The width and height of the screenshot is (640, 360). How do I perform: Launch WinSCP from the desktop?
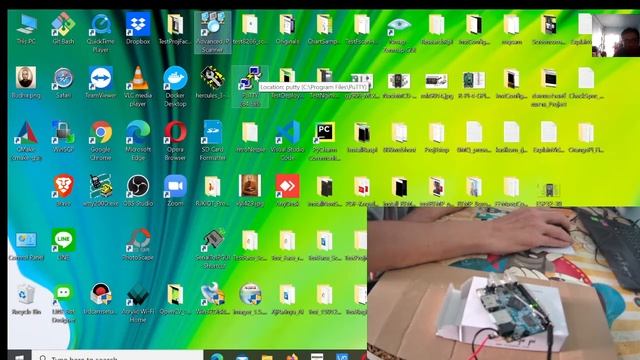[63, 137]
